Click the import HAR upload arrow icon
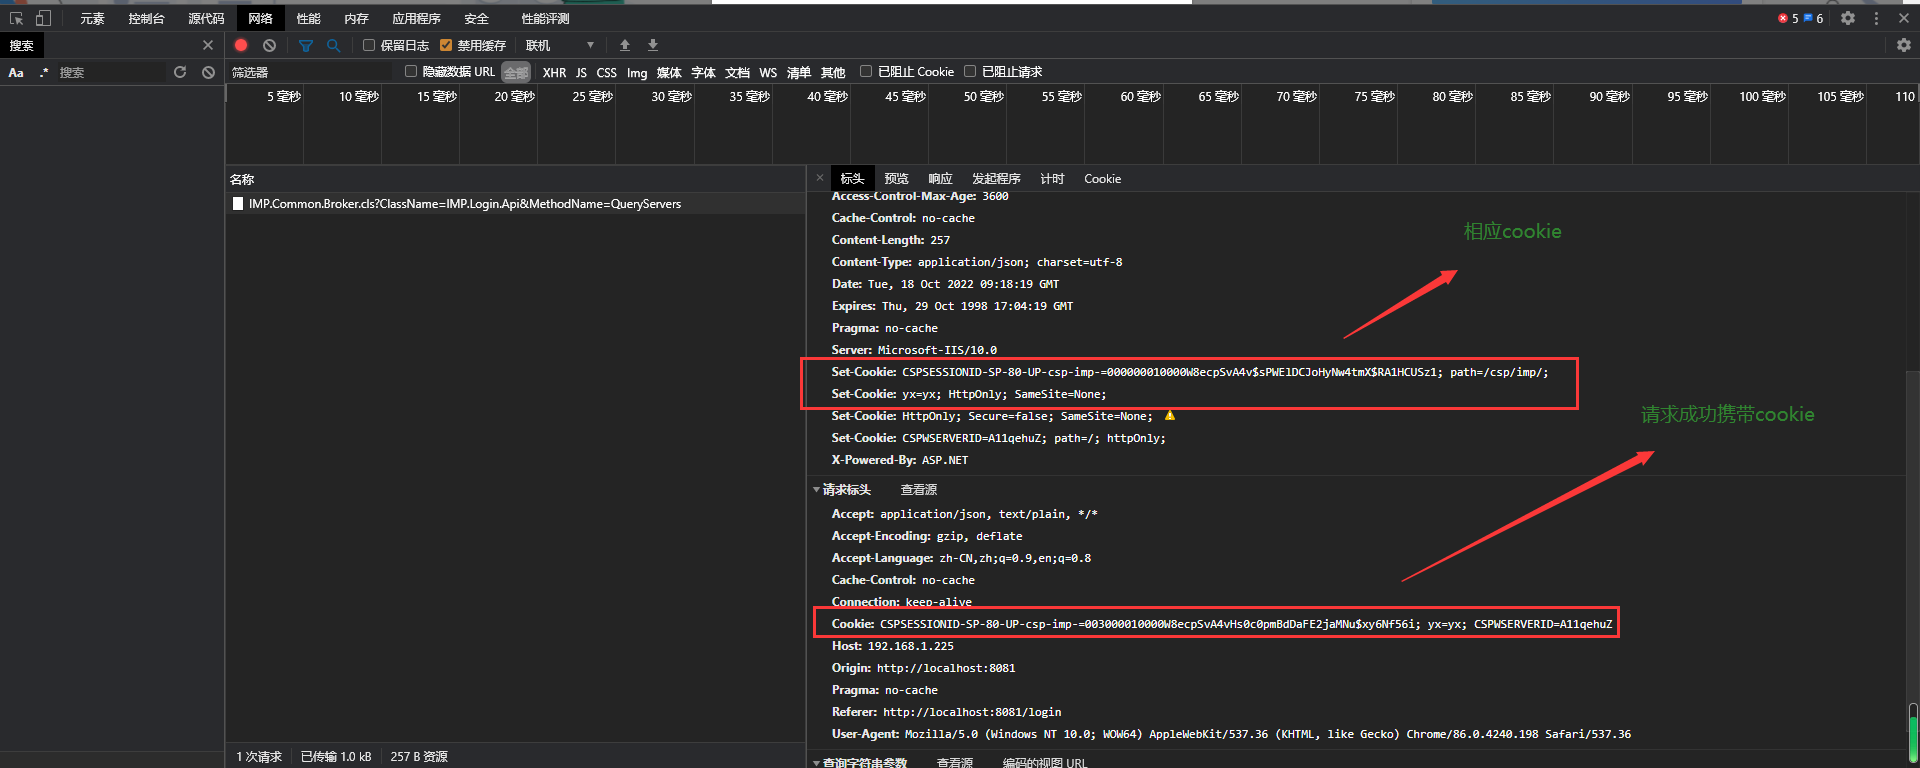 point(625,45)
